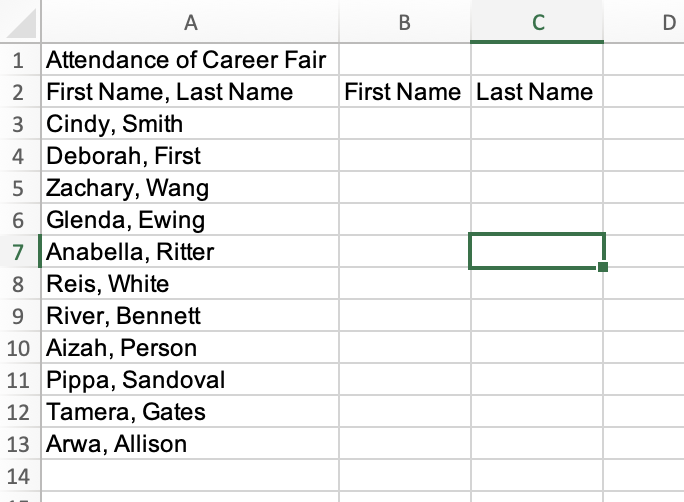This screenshot has height=502, width=684.
Task: Click the row 7 header
Action: coord(19,252)
